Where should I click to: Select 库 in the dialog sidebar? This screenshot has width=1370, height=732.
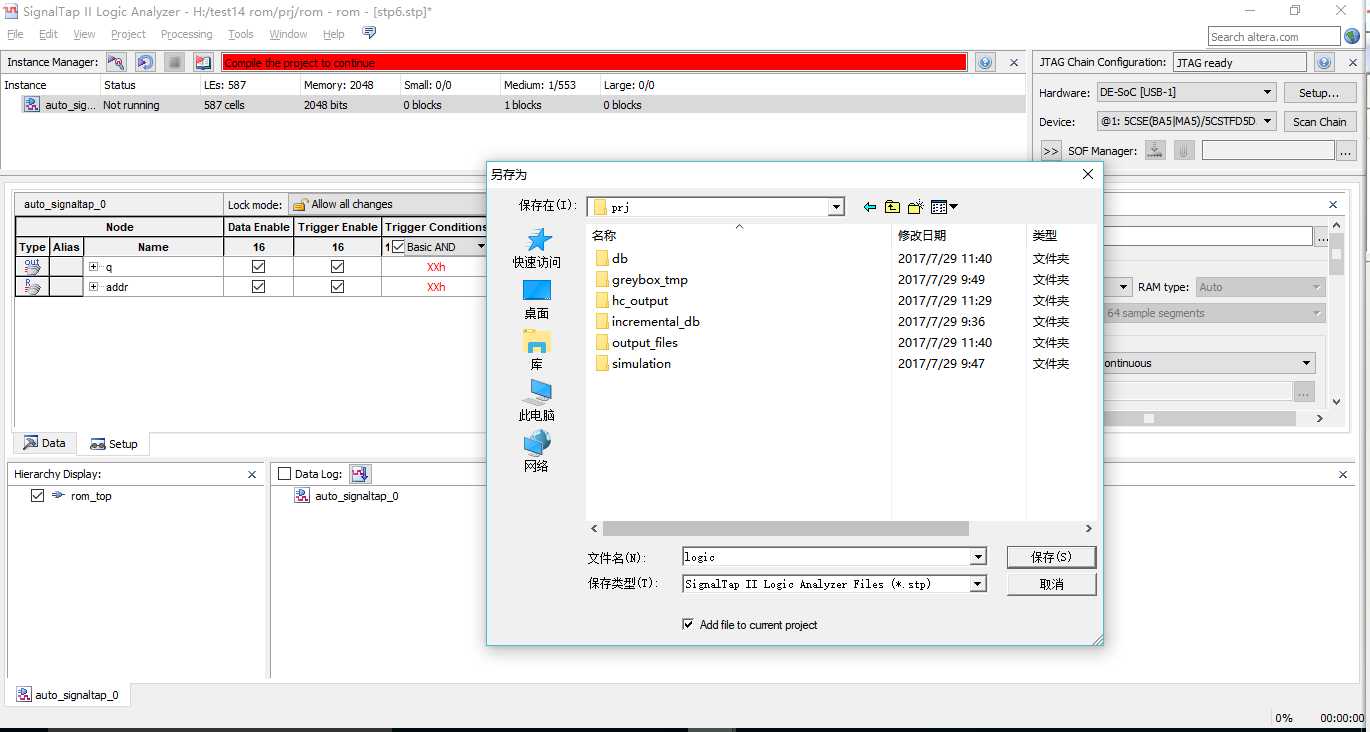point(537,350)
